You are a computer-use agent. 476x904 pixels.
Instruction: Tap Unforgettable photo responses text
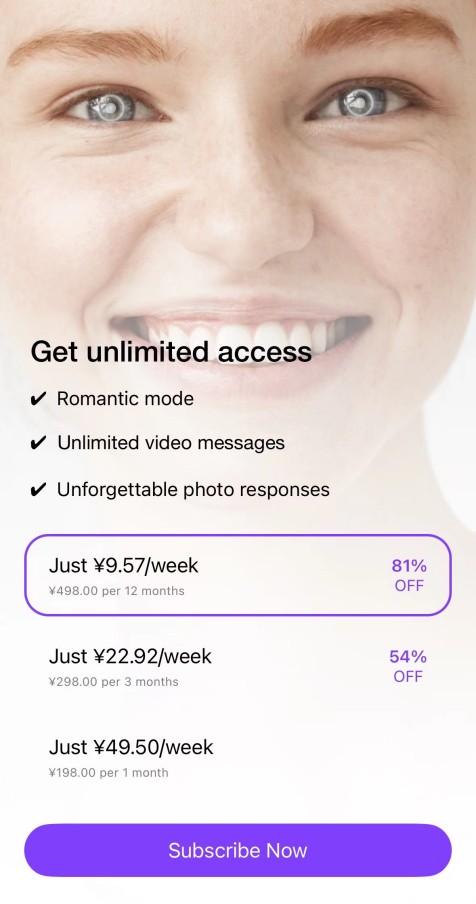pos(193,489)
